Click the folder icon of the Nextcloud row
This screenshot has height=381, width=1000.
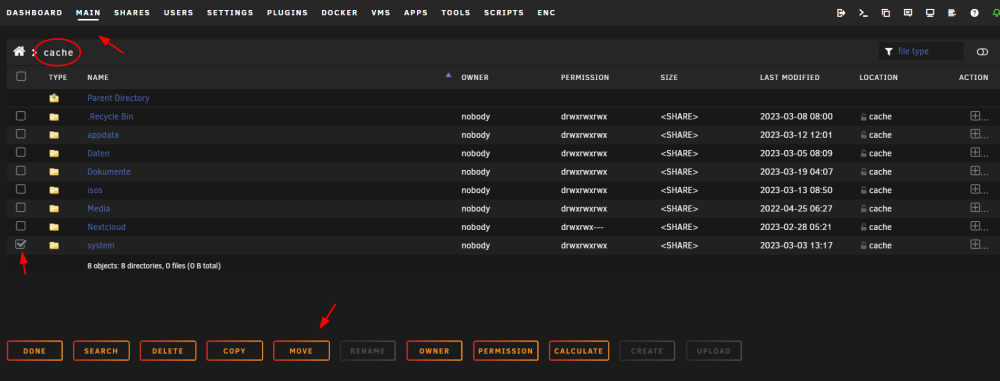[x=54, y=227]
